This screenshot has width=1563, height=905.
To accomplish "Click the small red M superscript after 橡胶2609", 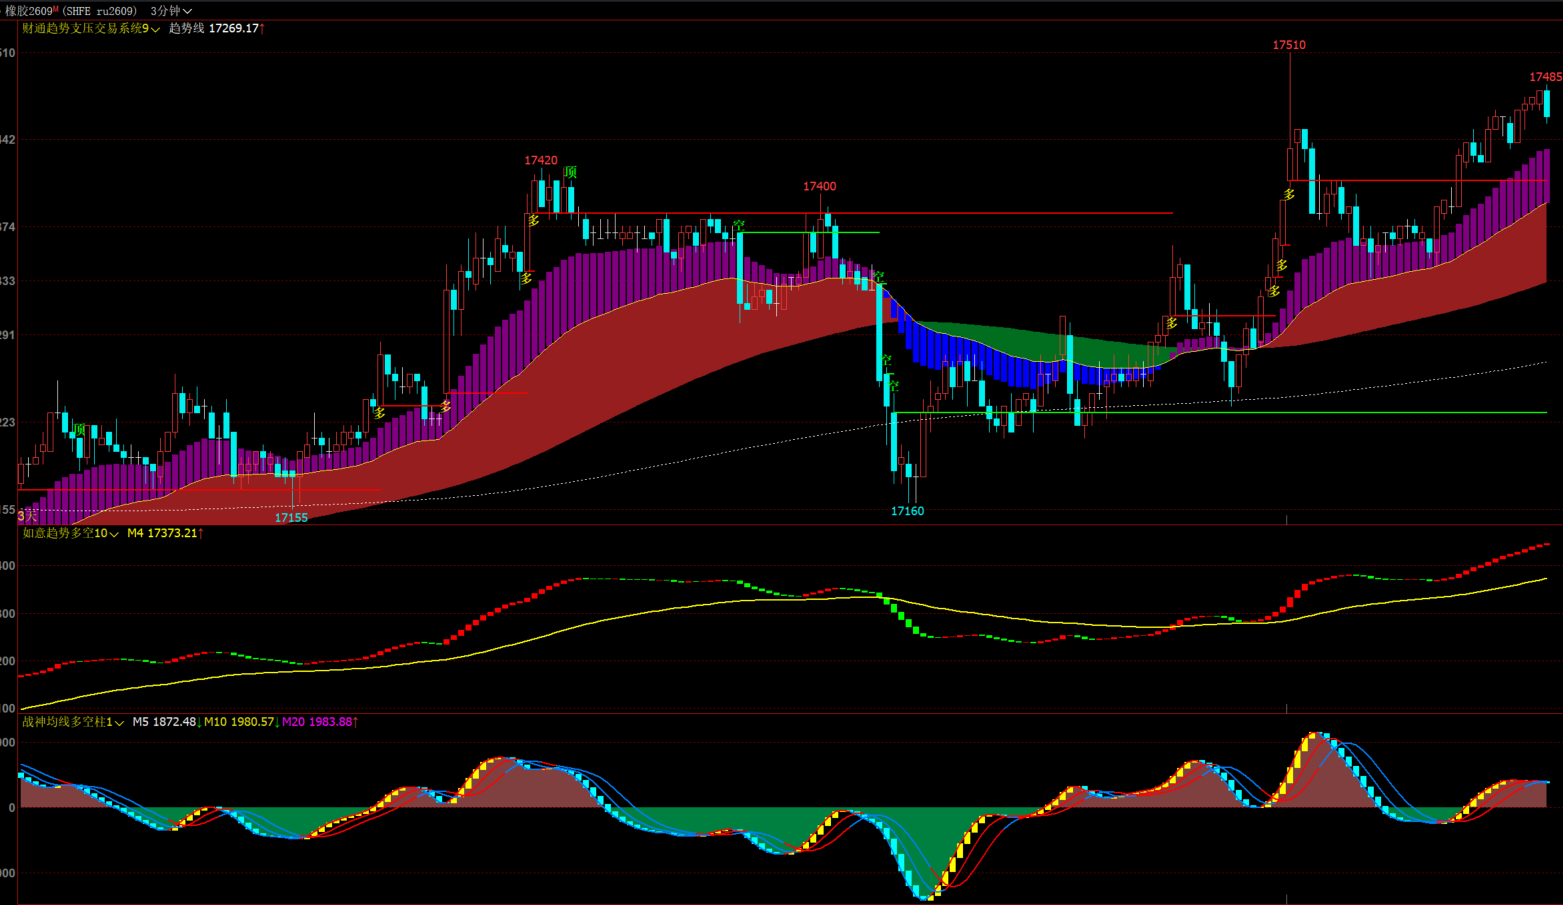I will (x=56, y=9).
